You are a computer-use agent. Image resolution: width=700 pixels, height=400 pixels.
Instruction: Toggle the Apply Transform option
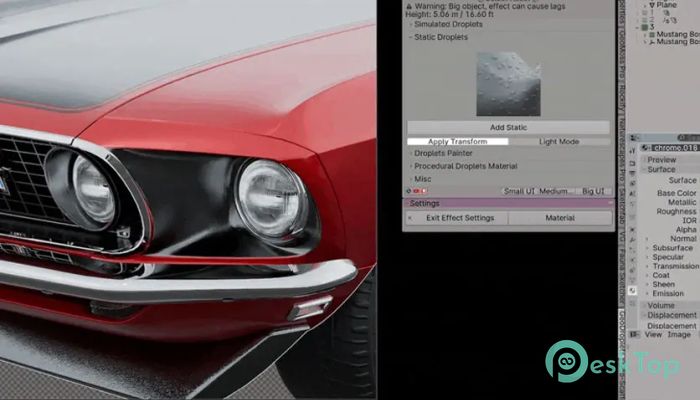pyautogui.click(x=458, y=142)
